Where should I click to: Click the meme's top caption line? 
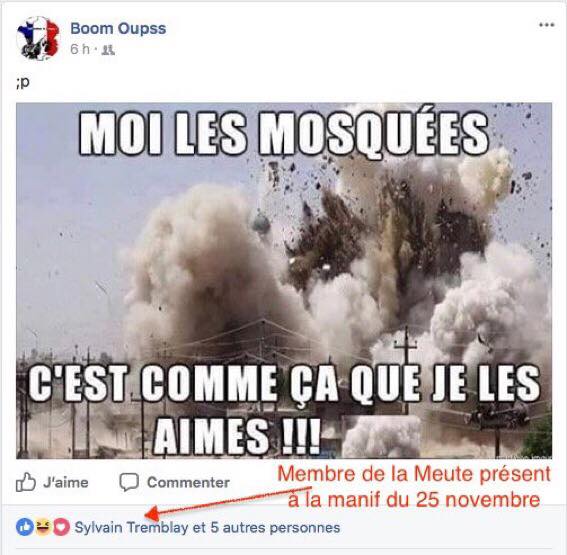(284, 132)
